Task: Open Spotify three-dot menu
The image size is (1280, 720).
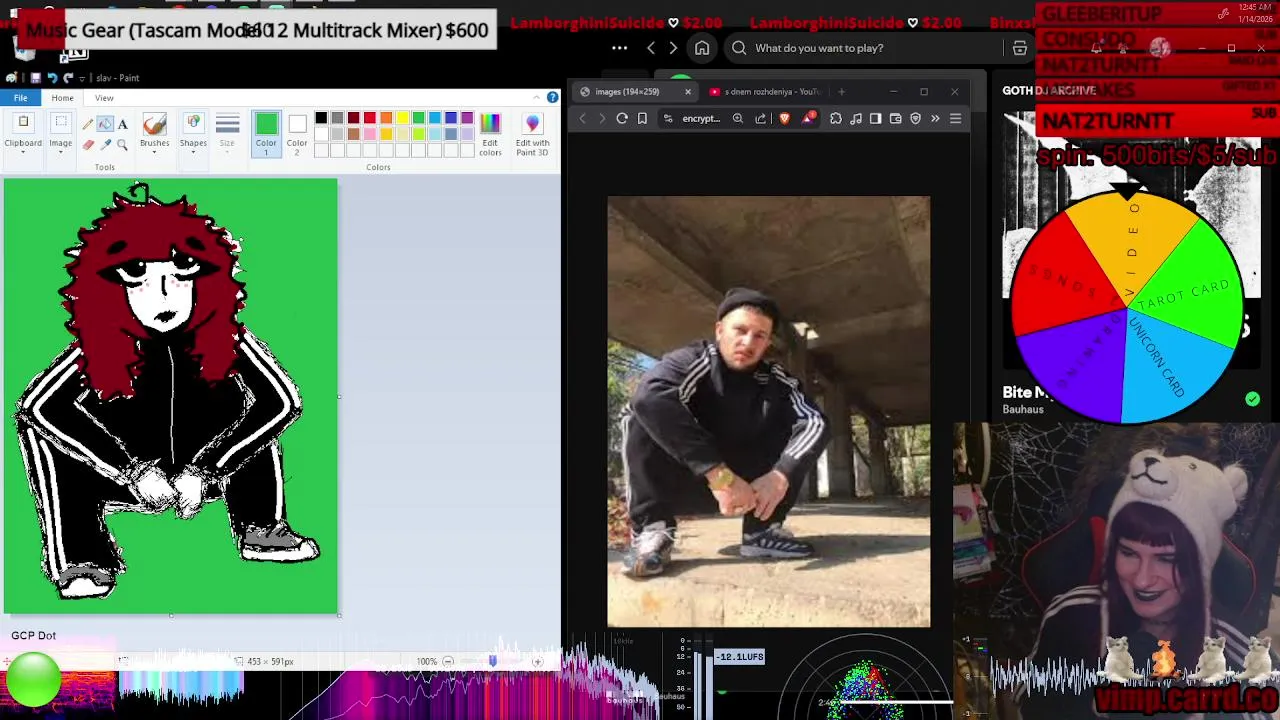Action: (619, 48)
